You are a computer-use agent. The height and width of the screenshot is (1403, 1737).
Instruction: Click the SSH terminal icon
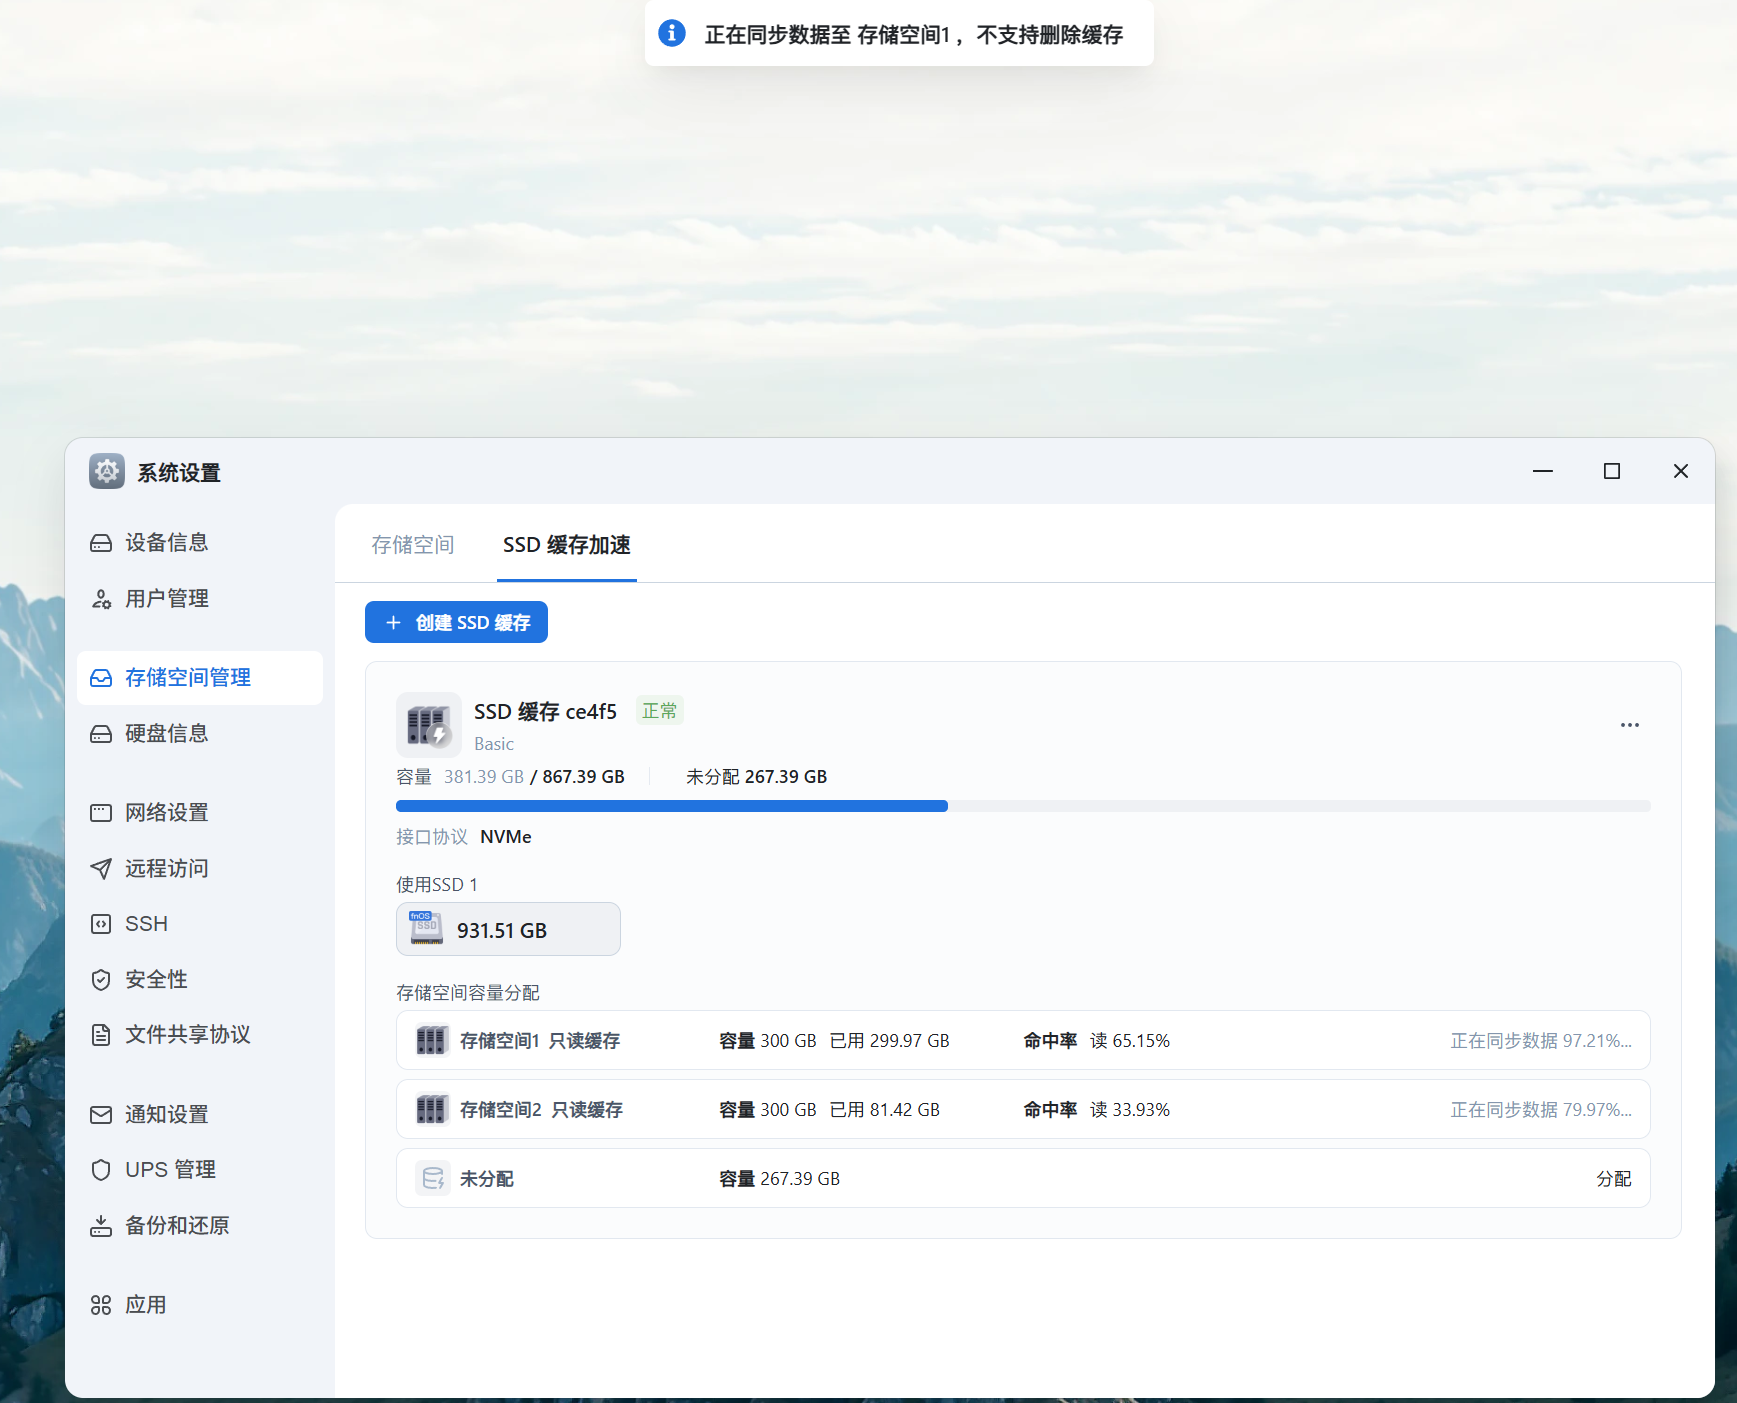pos(101,924)
